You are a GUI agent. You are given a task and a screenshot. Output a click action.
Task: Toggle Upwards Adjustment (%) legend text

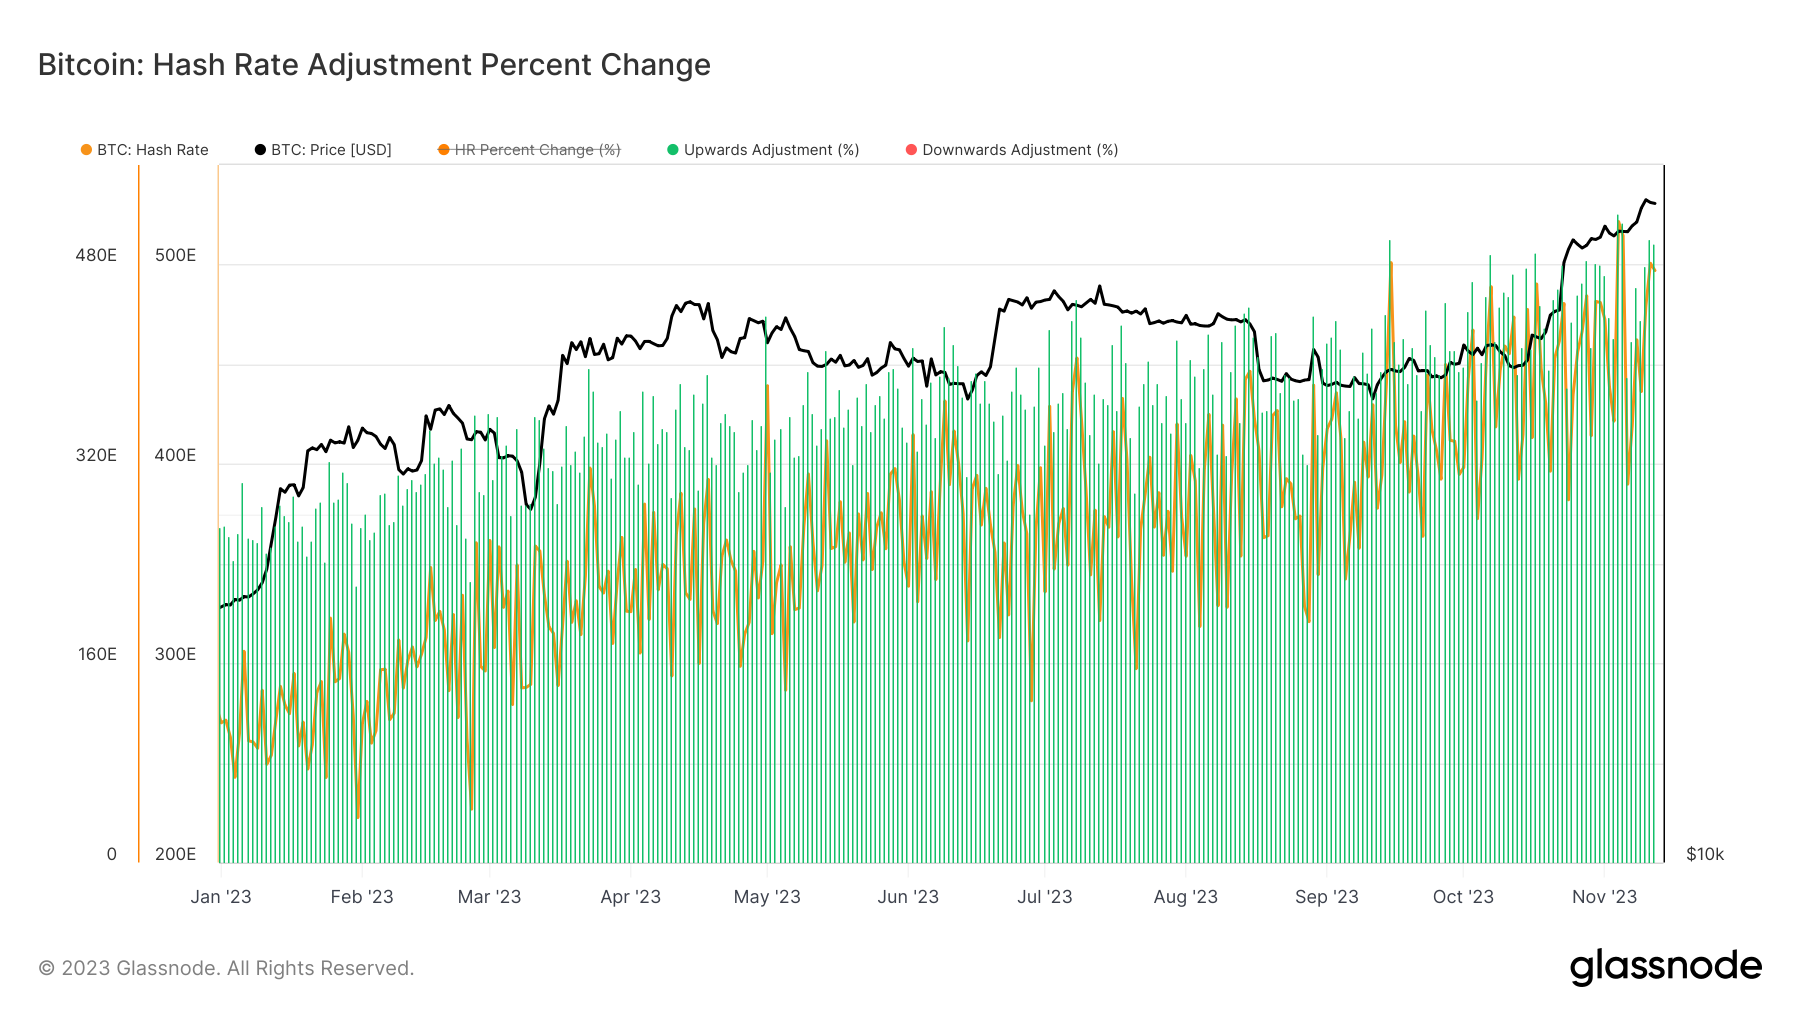pos(771,150)
